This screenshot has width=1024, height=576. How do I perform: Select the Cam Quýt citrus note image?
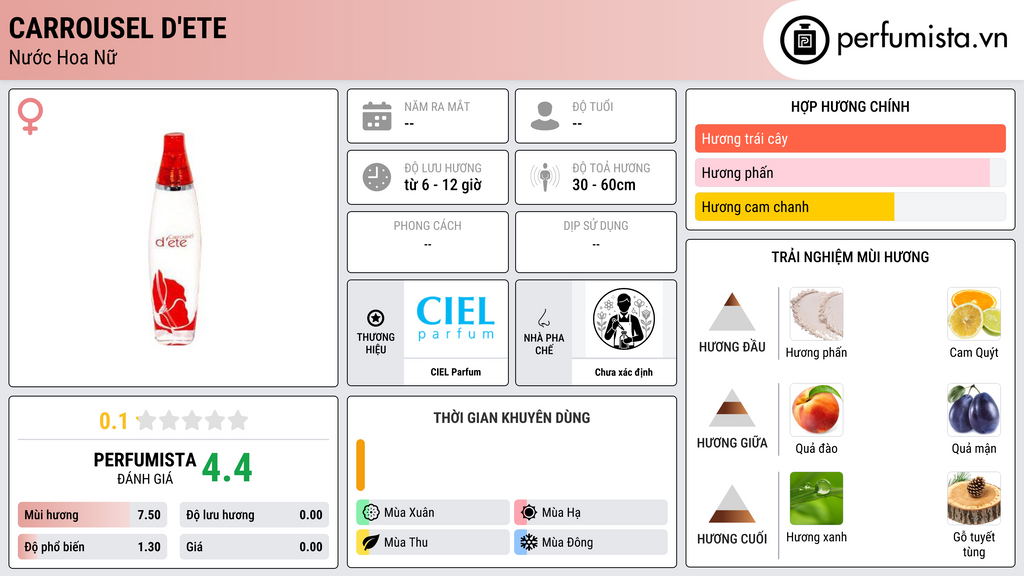pos(974,314)
